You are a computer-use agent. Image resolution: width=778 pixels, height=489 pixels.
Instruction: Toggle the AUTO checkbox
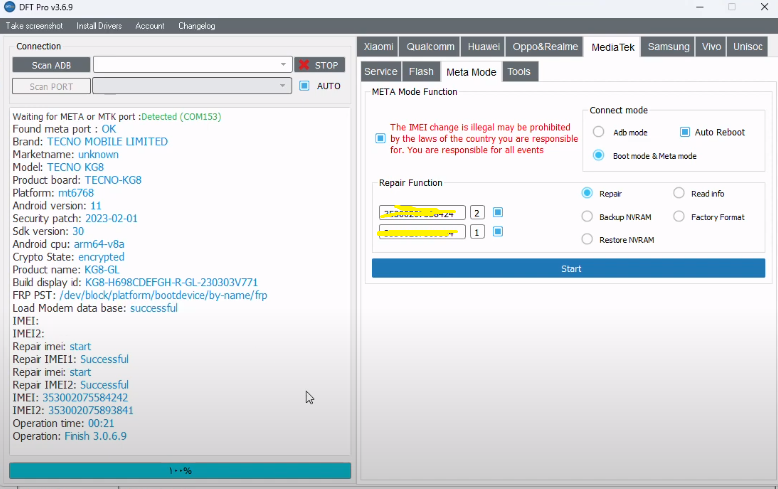304,86
